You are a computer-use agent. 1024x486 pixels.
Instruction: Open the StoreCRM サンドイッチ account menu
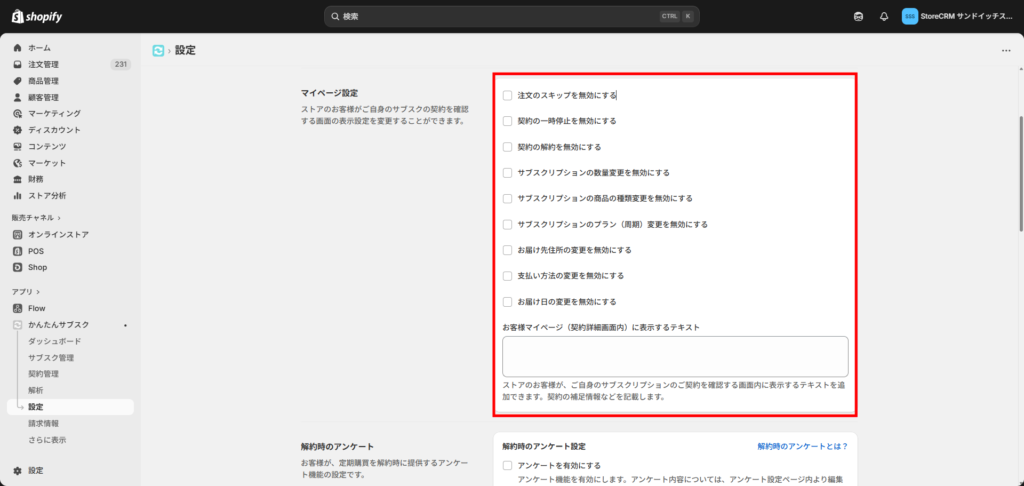[x=957, y=16]
